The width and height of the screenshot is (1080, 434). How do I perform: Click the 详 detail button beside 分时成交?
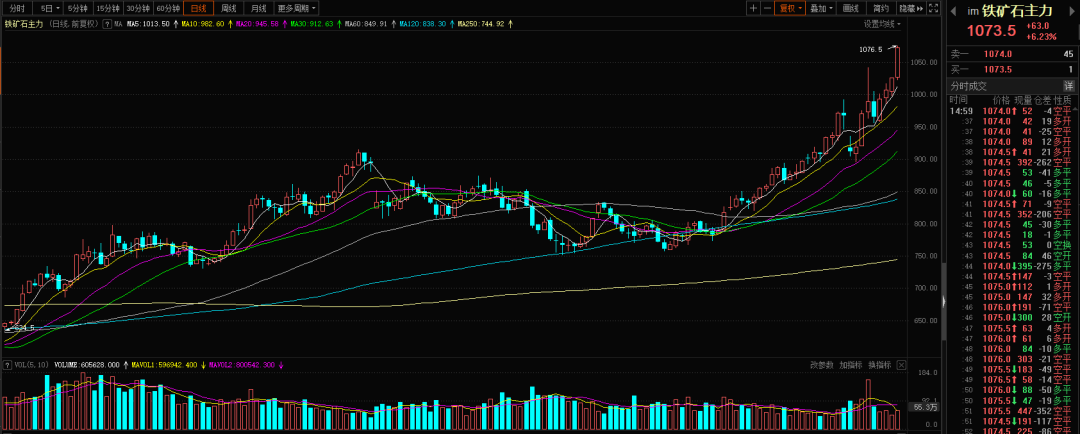(x=1069, y=86)
